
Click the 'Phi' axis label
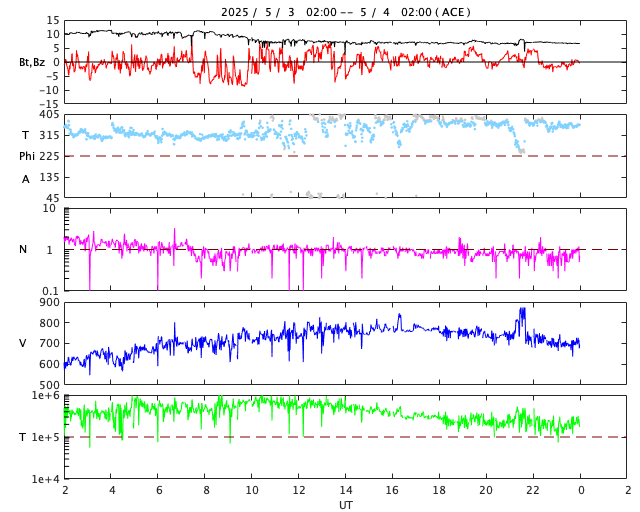[27, 156]
